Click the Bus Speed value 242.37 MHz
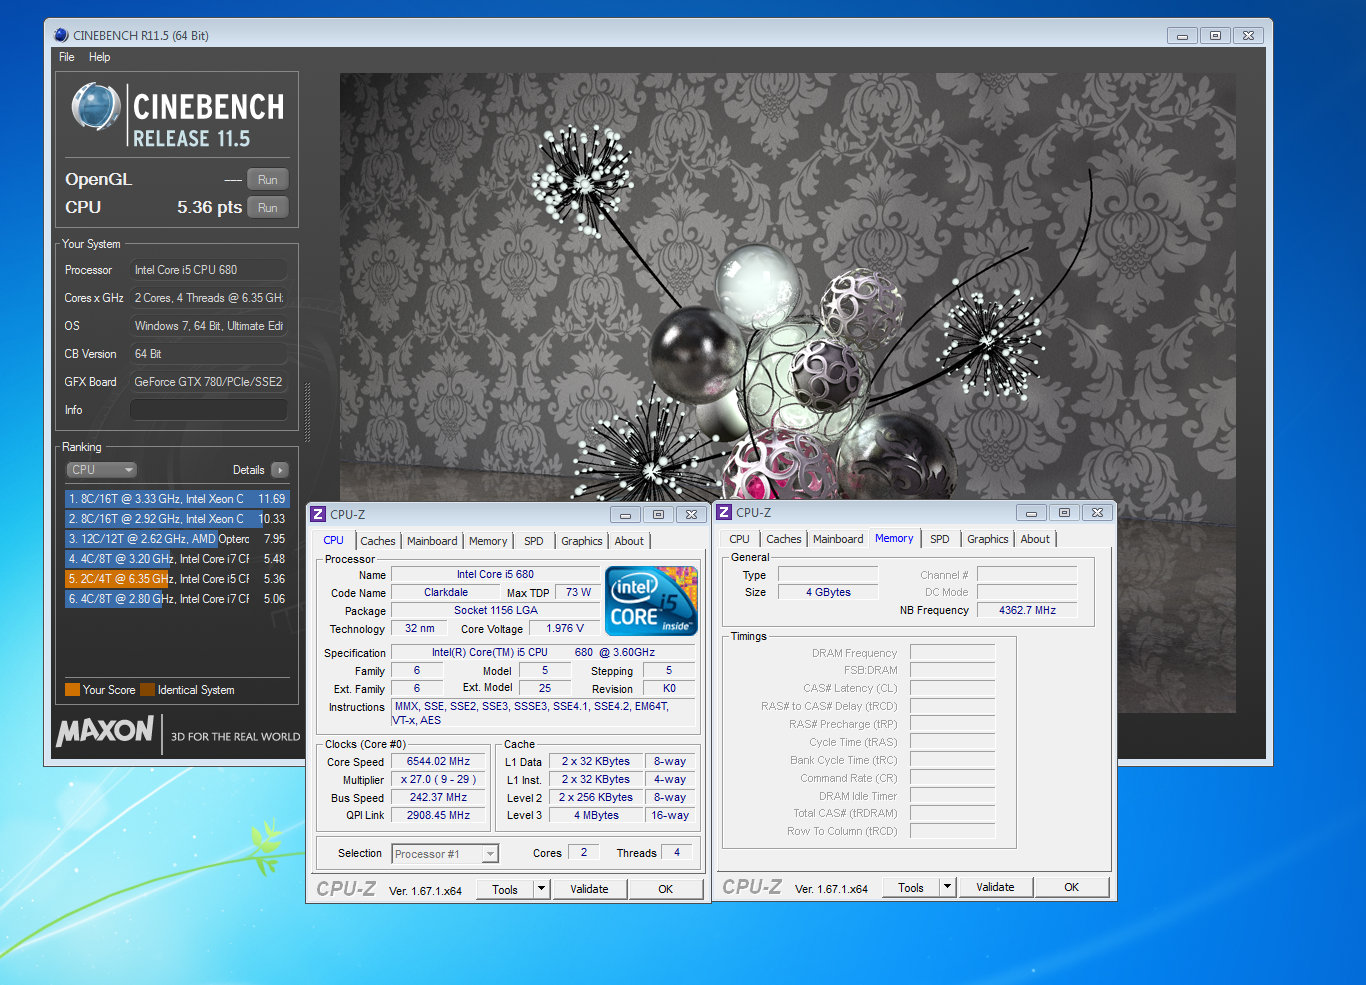 (x=438, y=798)
